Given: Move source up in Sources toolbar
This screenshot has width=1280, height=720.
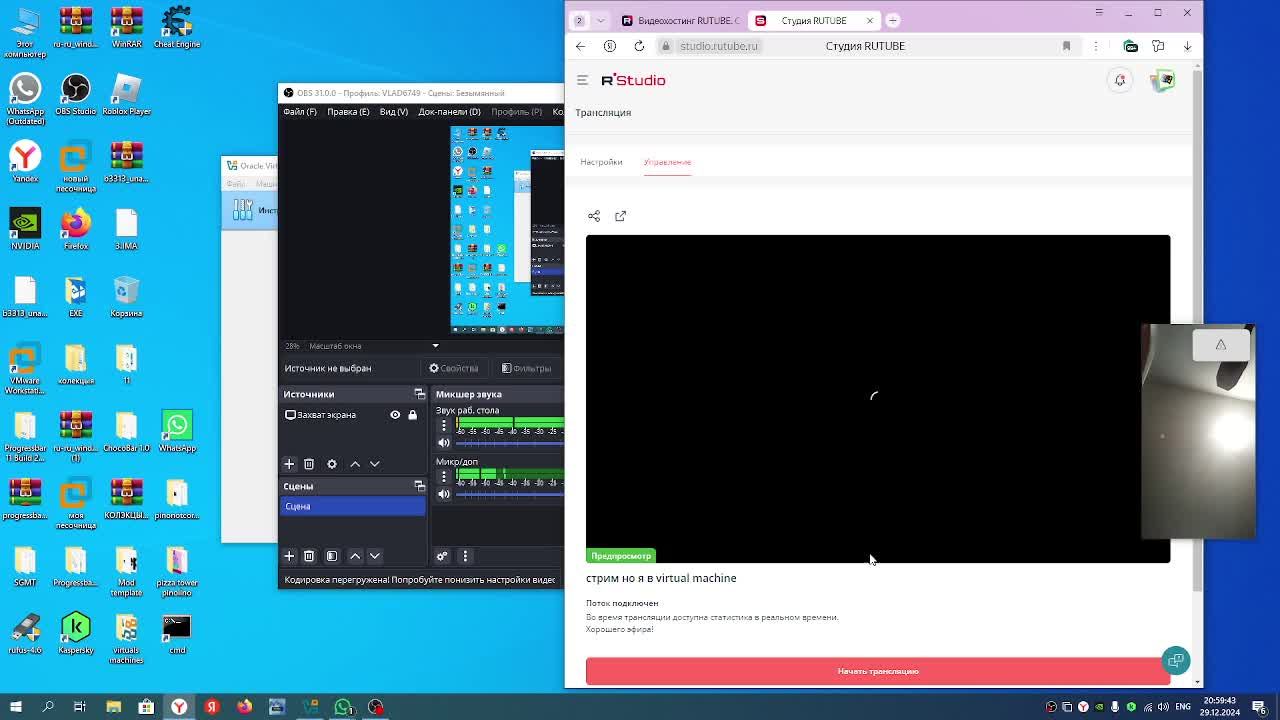Looking at the screenshot, I should (x=355, y=464).
